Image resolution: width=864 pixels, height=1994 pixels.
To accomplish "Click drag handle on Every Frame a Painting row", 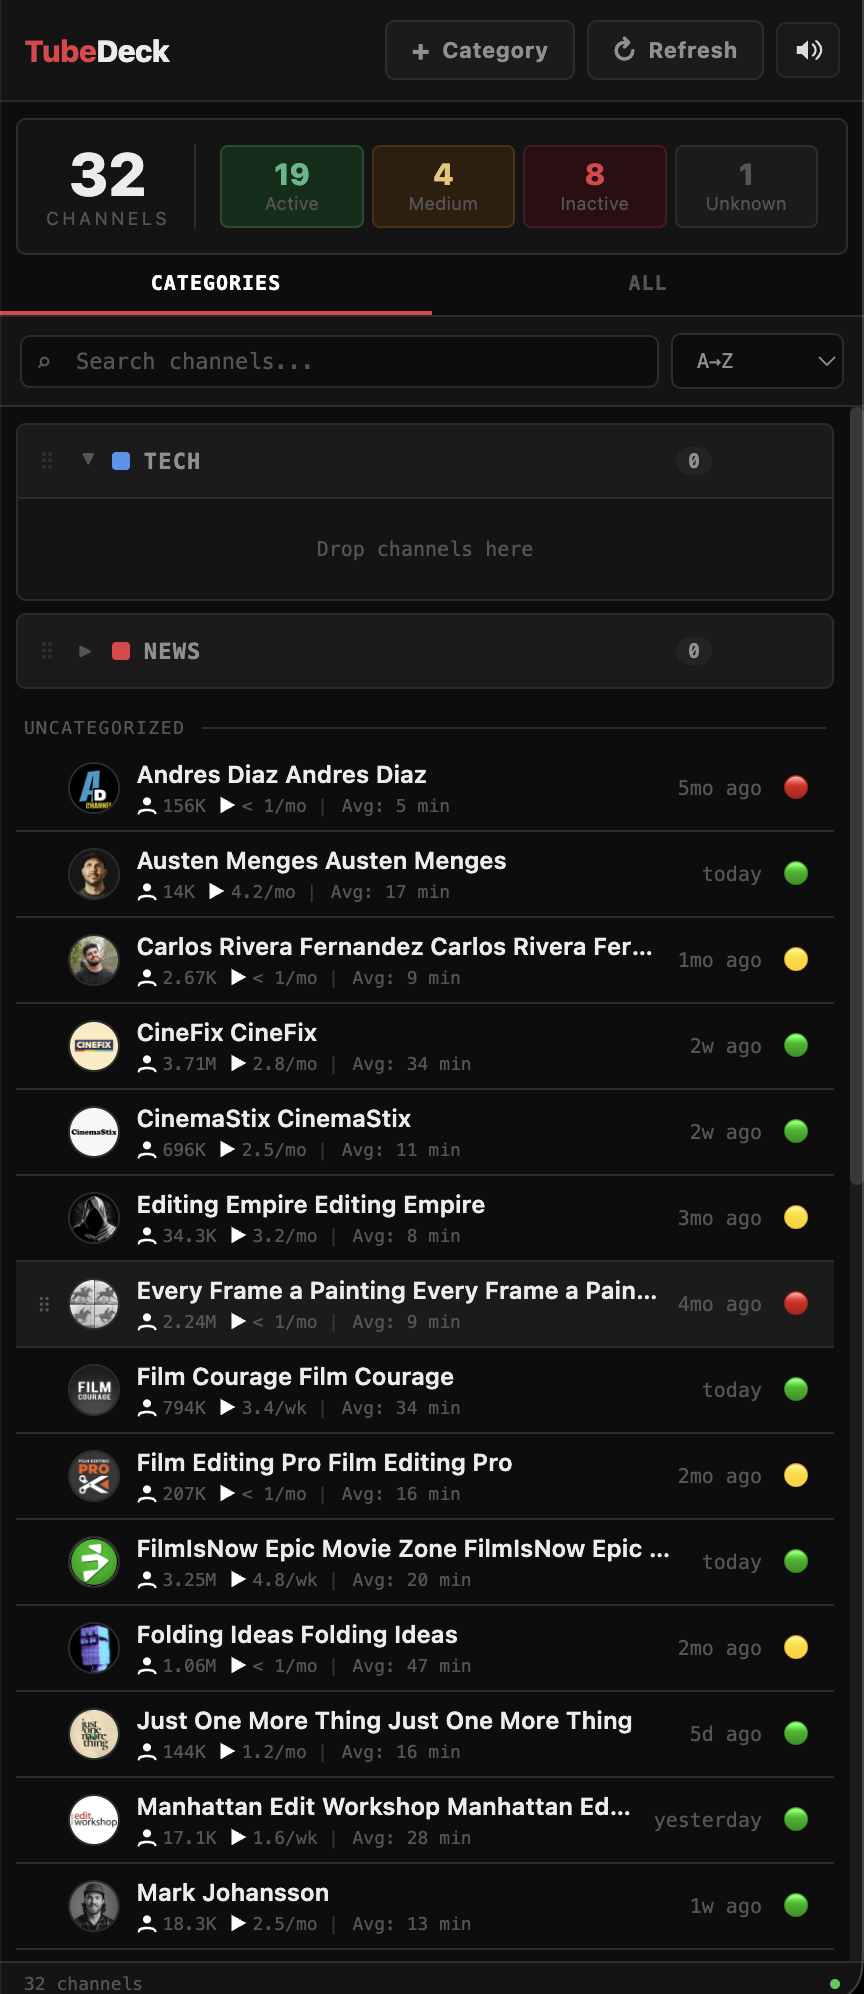I will pyautogui.click(x=44, y=1304).
